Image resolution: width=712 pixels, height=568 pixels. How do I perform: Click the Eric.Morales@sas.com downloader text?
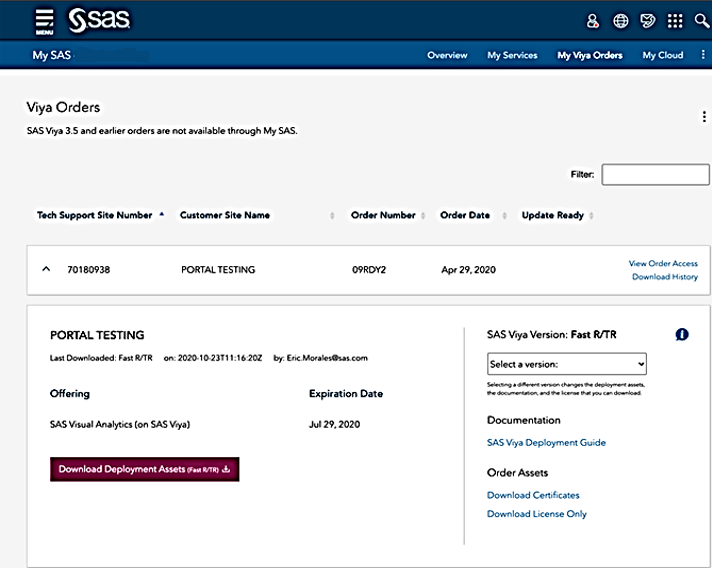tap(327, 358)
